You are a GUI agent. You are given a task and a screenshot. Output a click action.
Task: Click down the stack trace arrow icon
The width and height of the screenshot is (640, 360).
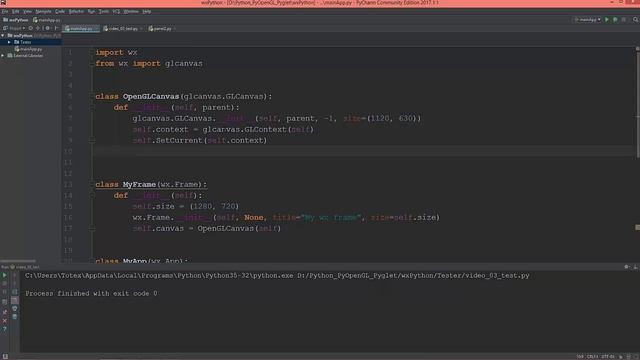(15, 283)
